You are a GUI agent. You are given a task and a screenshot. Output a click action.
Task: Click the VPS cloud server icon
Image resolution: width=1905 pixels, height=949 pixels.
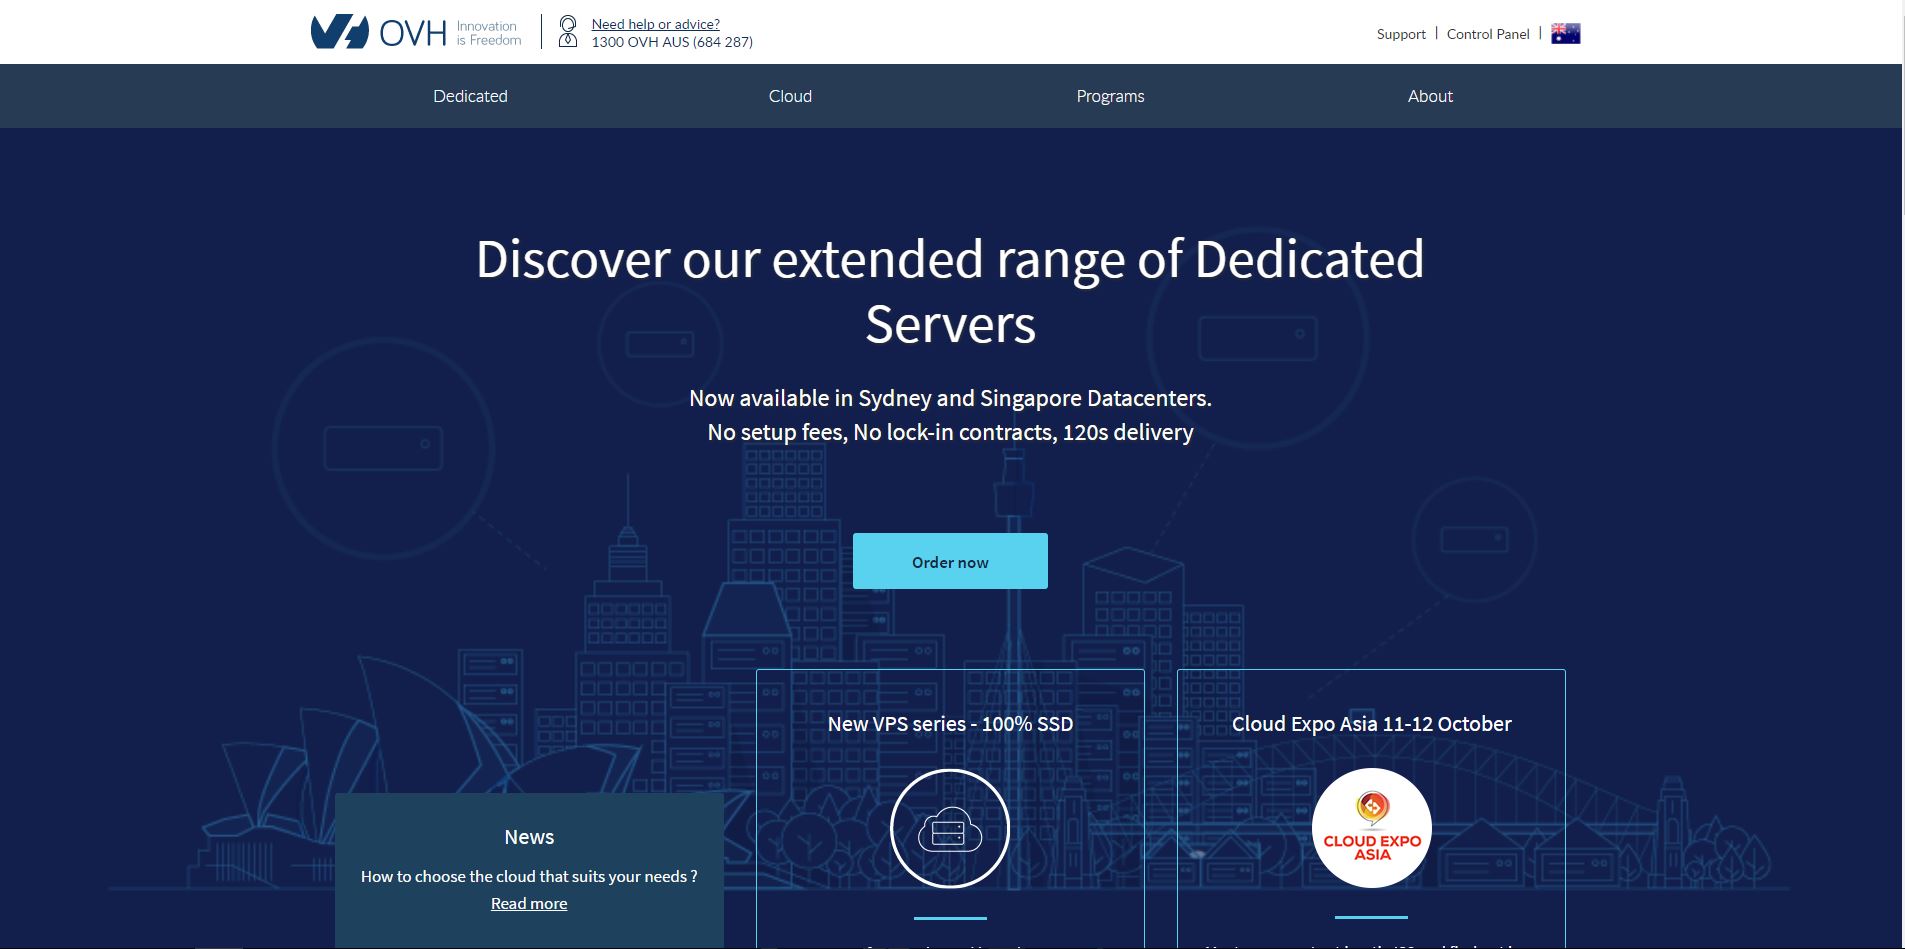point(950,828)
